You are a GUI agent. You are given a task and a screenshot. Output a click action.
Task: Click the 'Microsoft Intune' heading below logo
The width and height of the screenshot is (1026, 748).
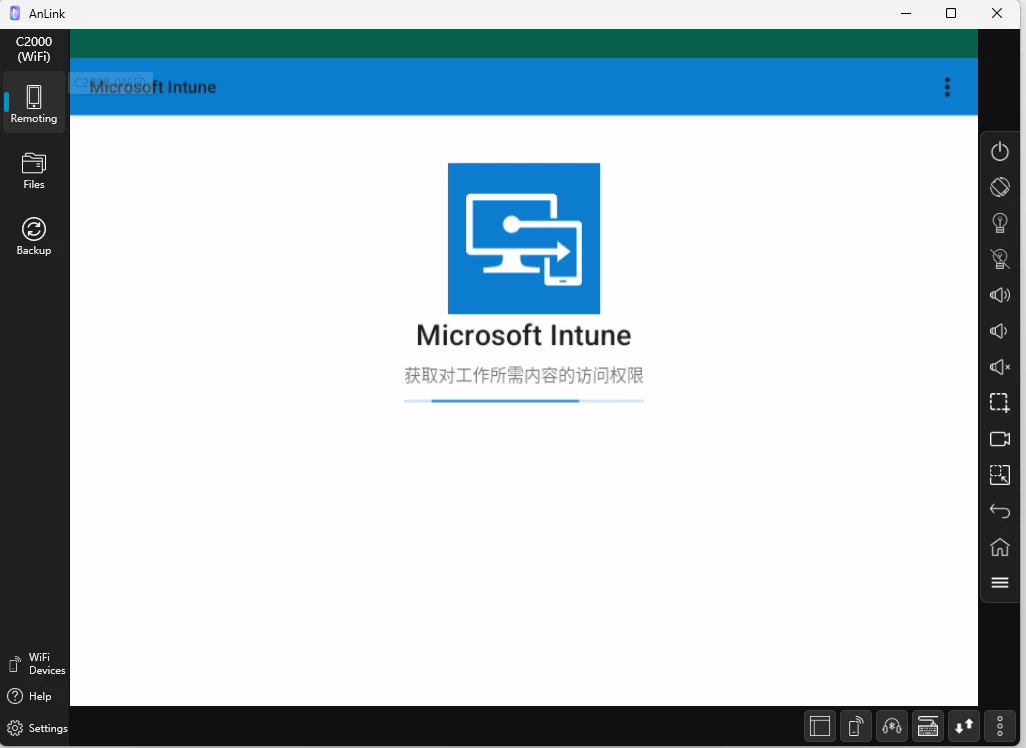point(523,335)
